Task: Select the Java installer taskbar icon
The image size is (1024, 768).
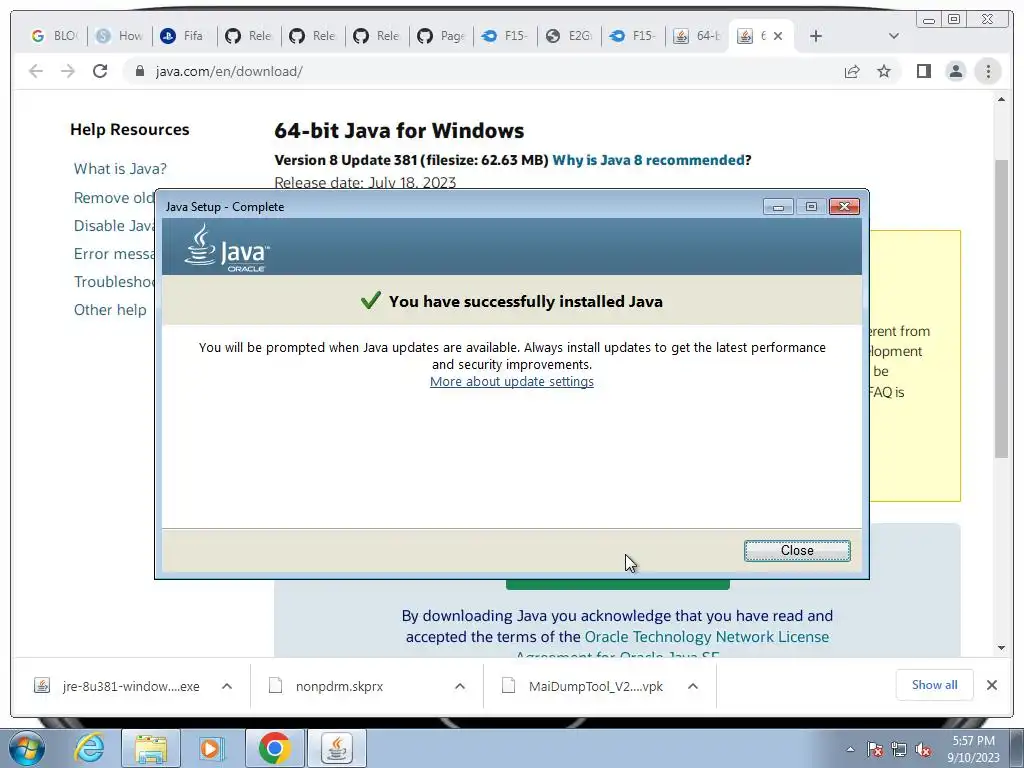Action: click(336, 748)
